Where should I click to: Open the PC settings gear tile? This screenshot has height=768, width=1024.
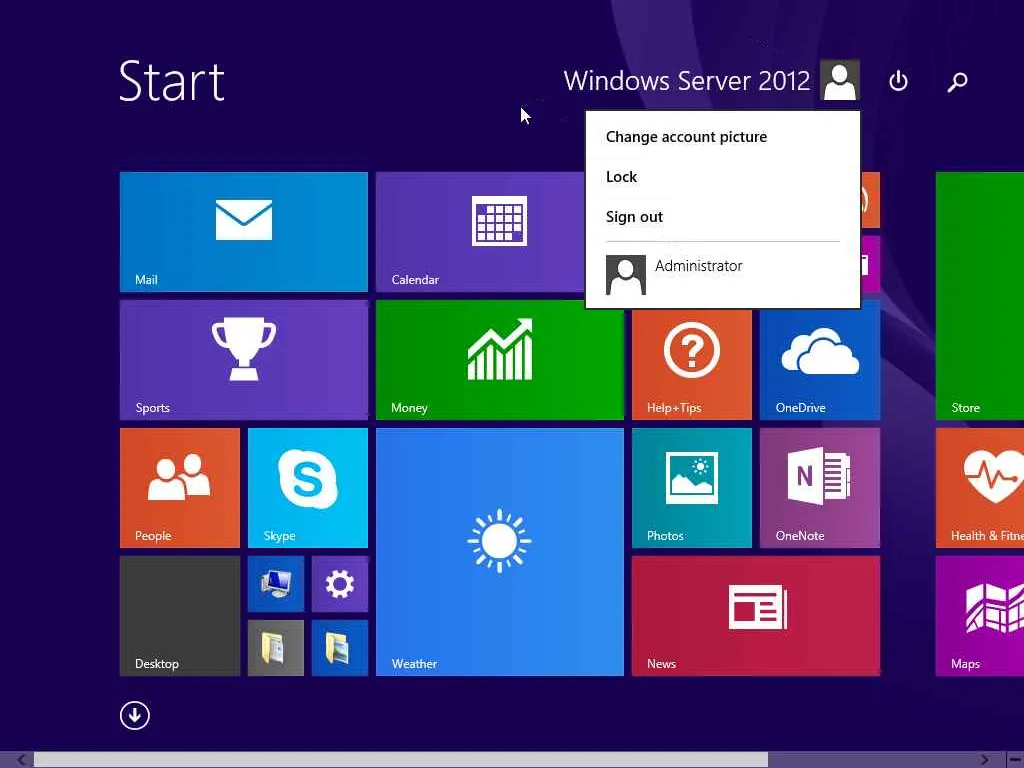(340, 584)
